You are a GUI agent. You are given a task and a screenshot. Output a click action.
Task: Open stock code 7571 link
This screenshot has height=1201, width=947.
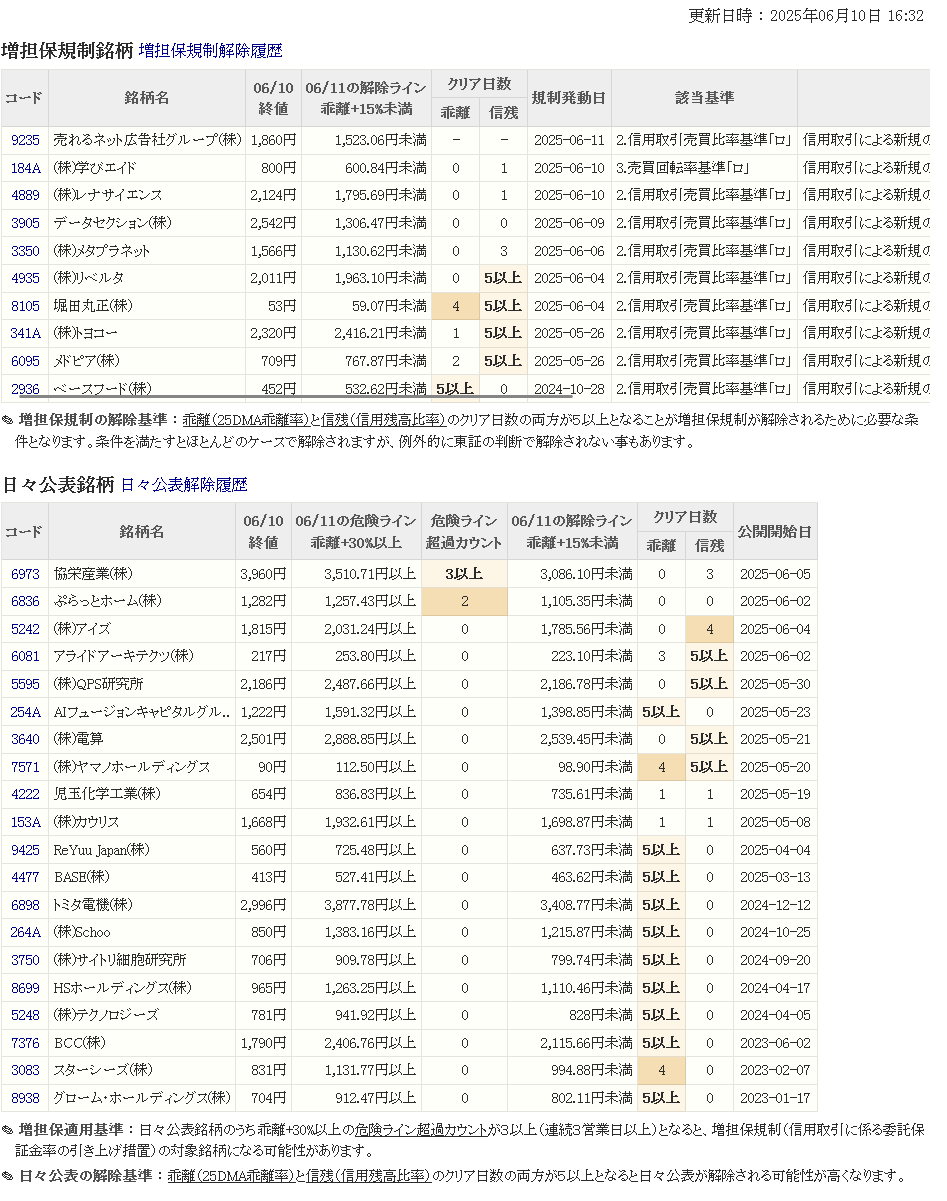click(x=25, y=767)
